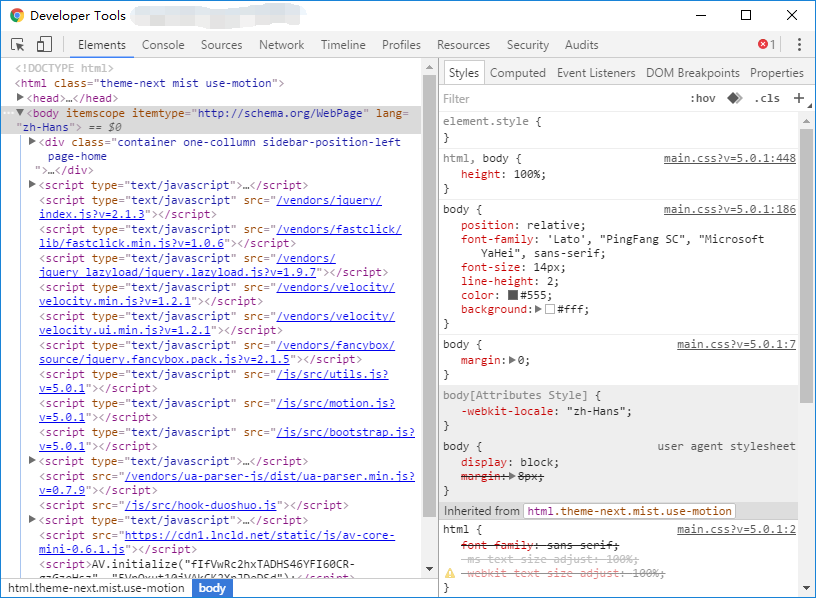This screenshot has height=598, width=816.
Task: Click the Styles pane scrollbar down arrow
Action: (x=806, y=588)
